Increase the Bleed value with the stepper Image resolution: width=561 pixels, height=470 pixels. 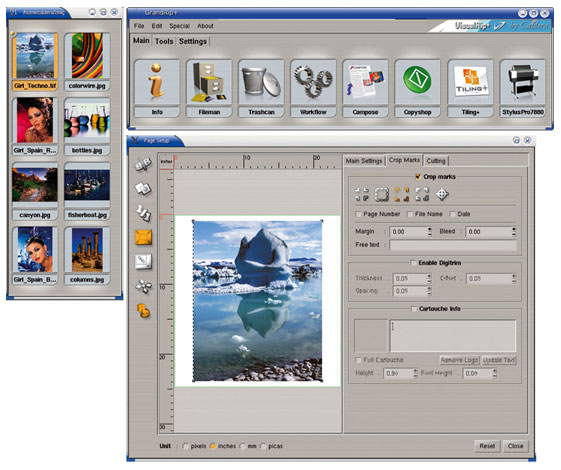click(x=514, y=229)
